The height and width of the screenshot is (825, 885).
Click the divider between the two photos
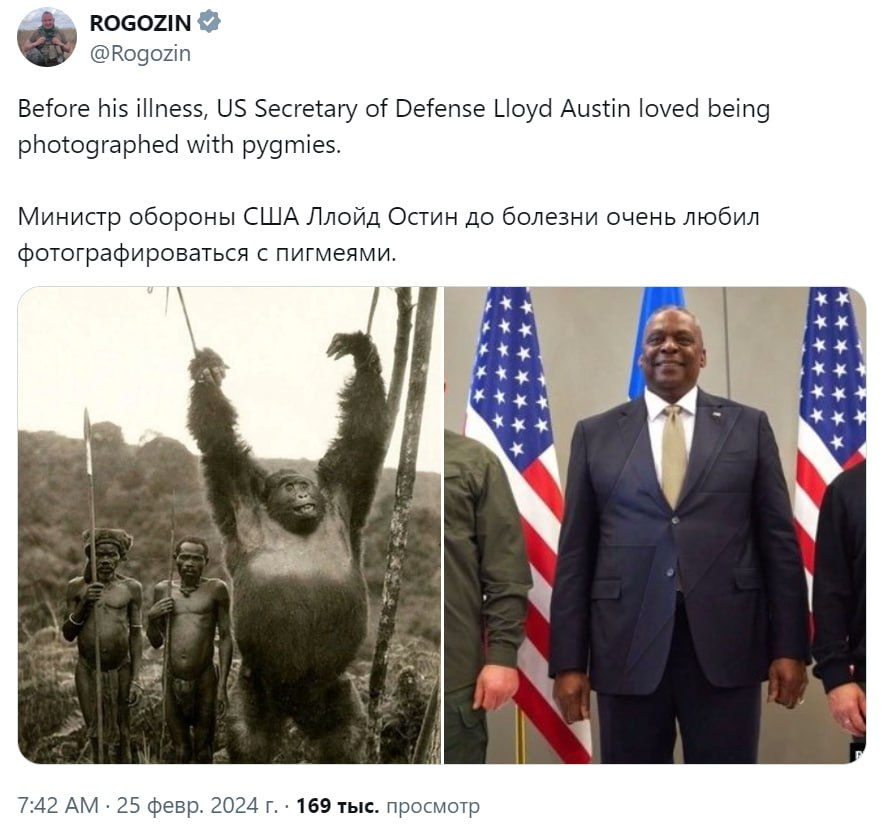[x=442, y=525]
